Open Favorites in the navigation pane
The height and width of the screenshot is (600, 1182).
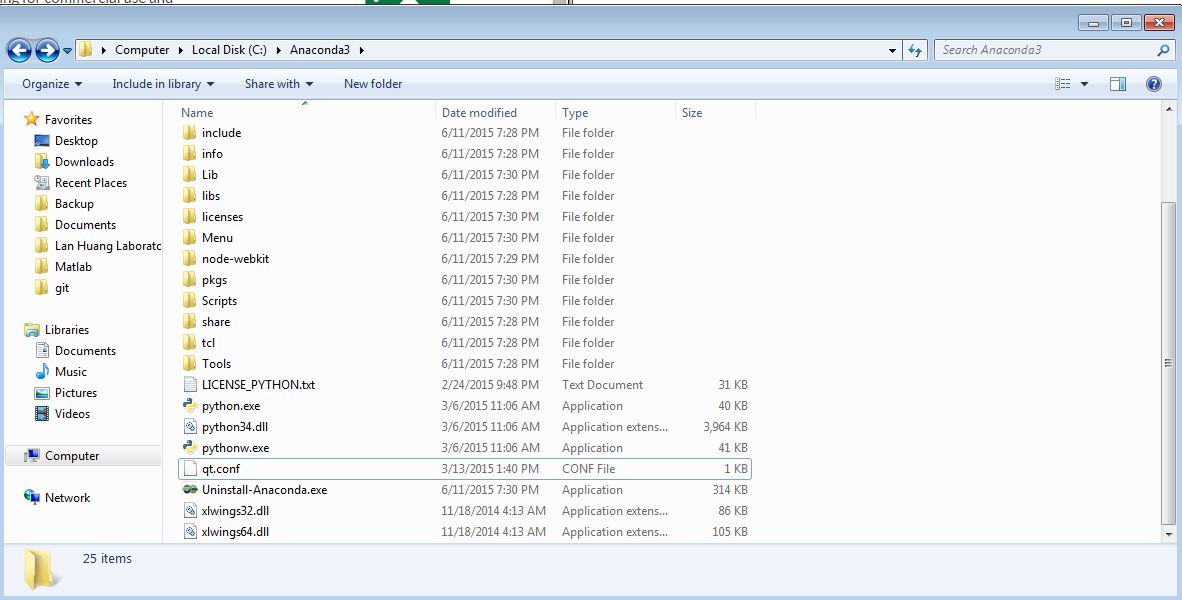click(x=68, y=120)
